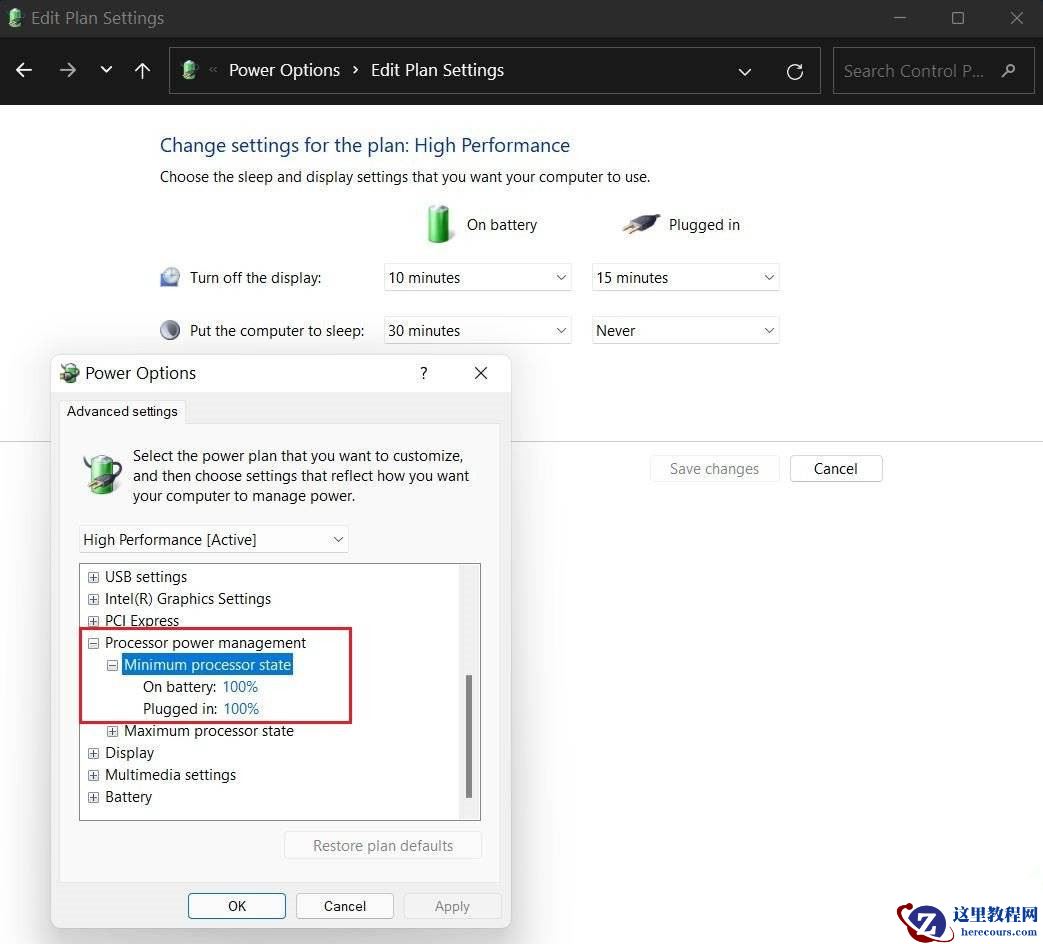Click inside the Search Control Panel field
1043x944 pixels.
pyautogui.click(x=913, y=71)
